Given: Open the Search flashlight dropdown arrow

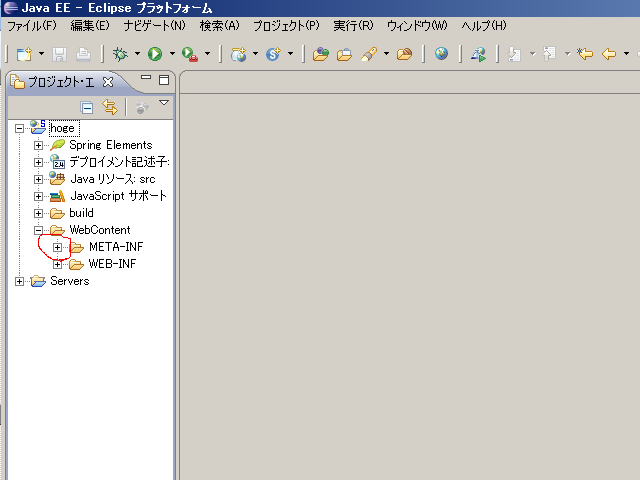Looking at the screenshot, I should [x=386, y=53].
